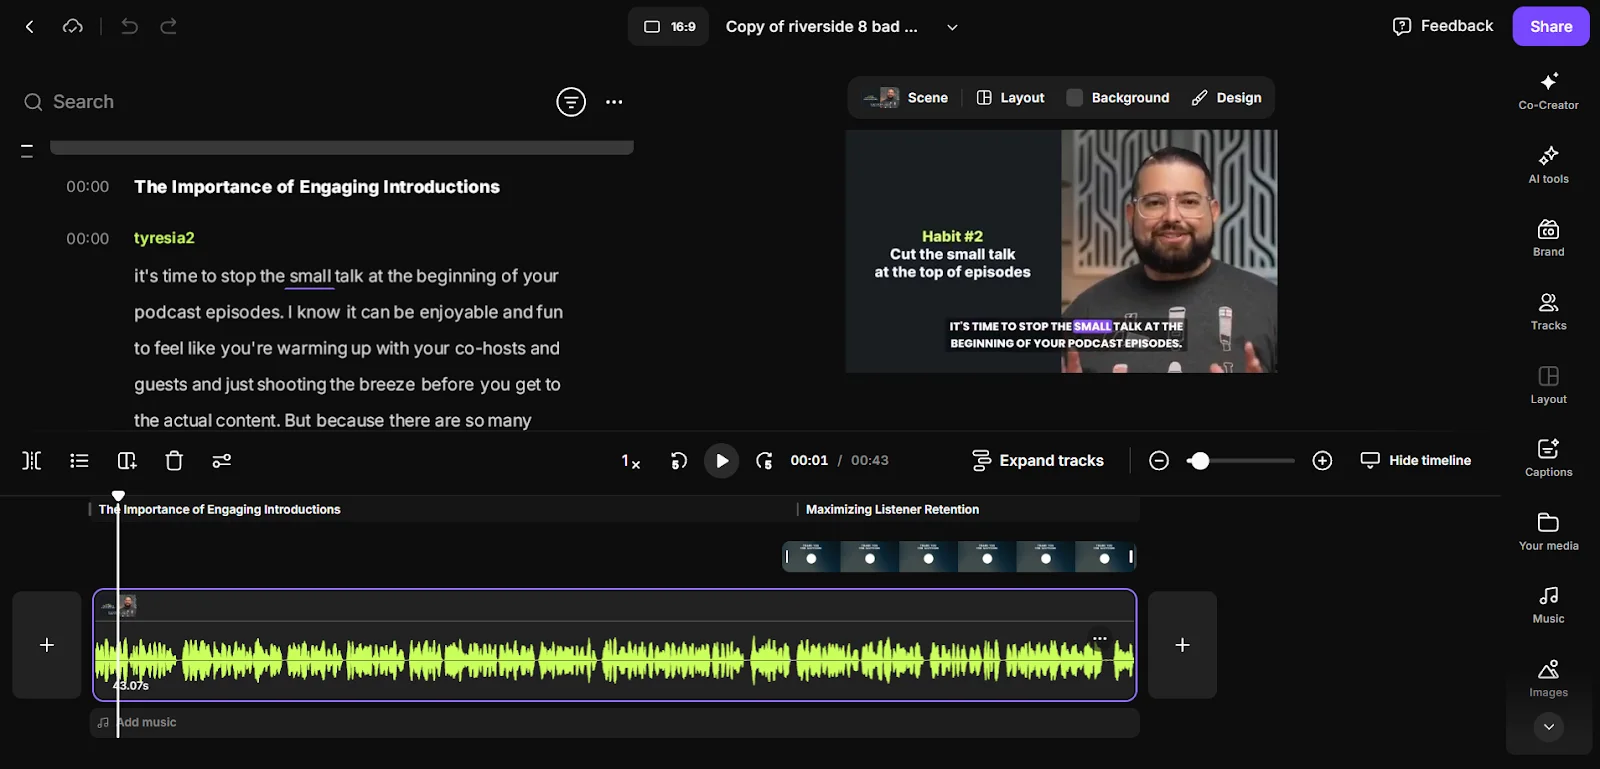Click the word 'small' in transcript
This screenshot has height=769, width=1600.
pyautogui.click(x=310, y=276)
